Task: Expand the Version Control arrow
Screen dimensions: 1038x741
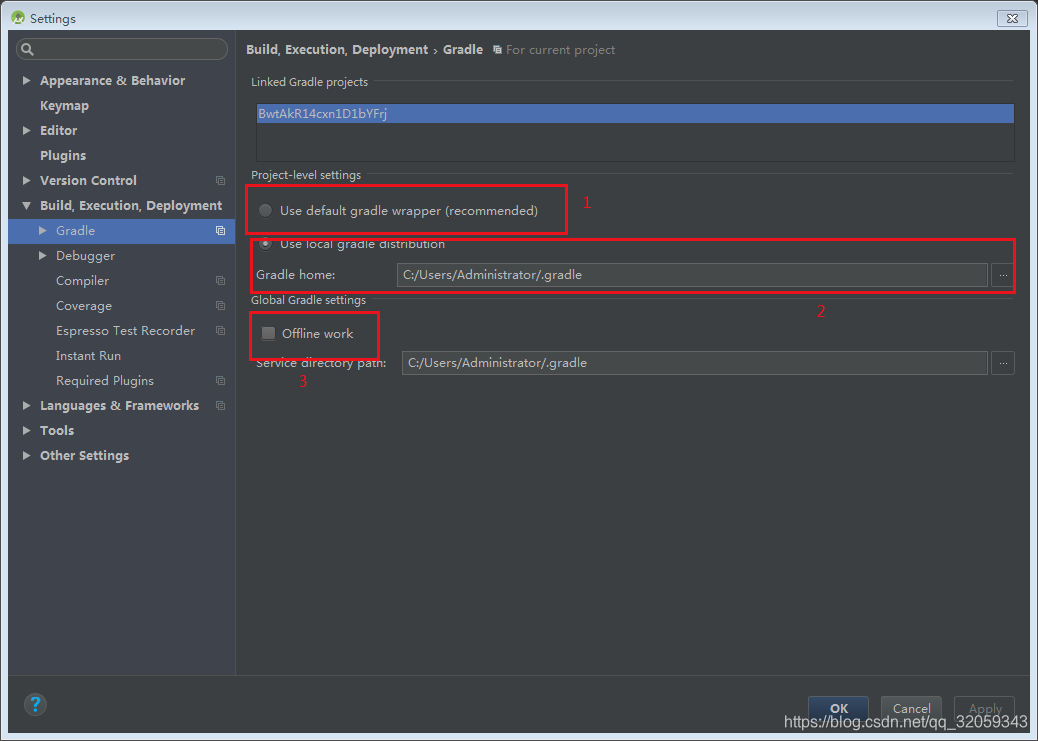Action: [x=26, y=180]
